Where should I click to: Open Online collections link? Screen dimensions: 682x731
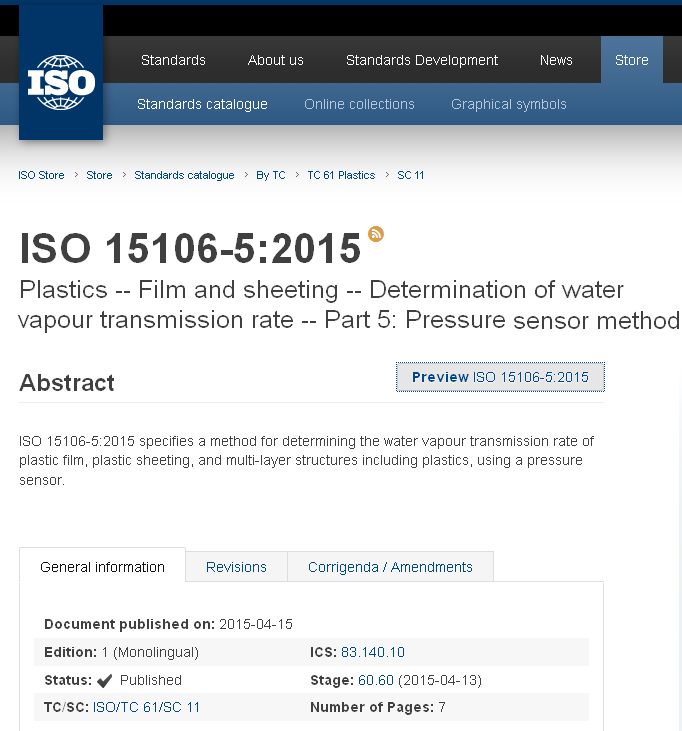click(x=359, y=104)
